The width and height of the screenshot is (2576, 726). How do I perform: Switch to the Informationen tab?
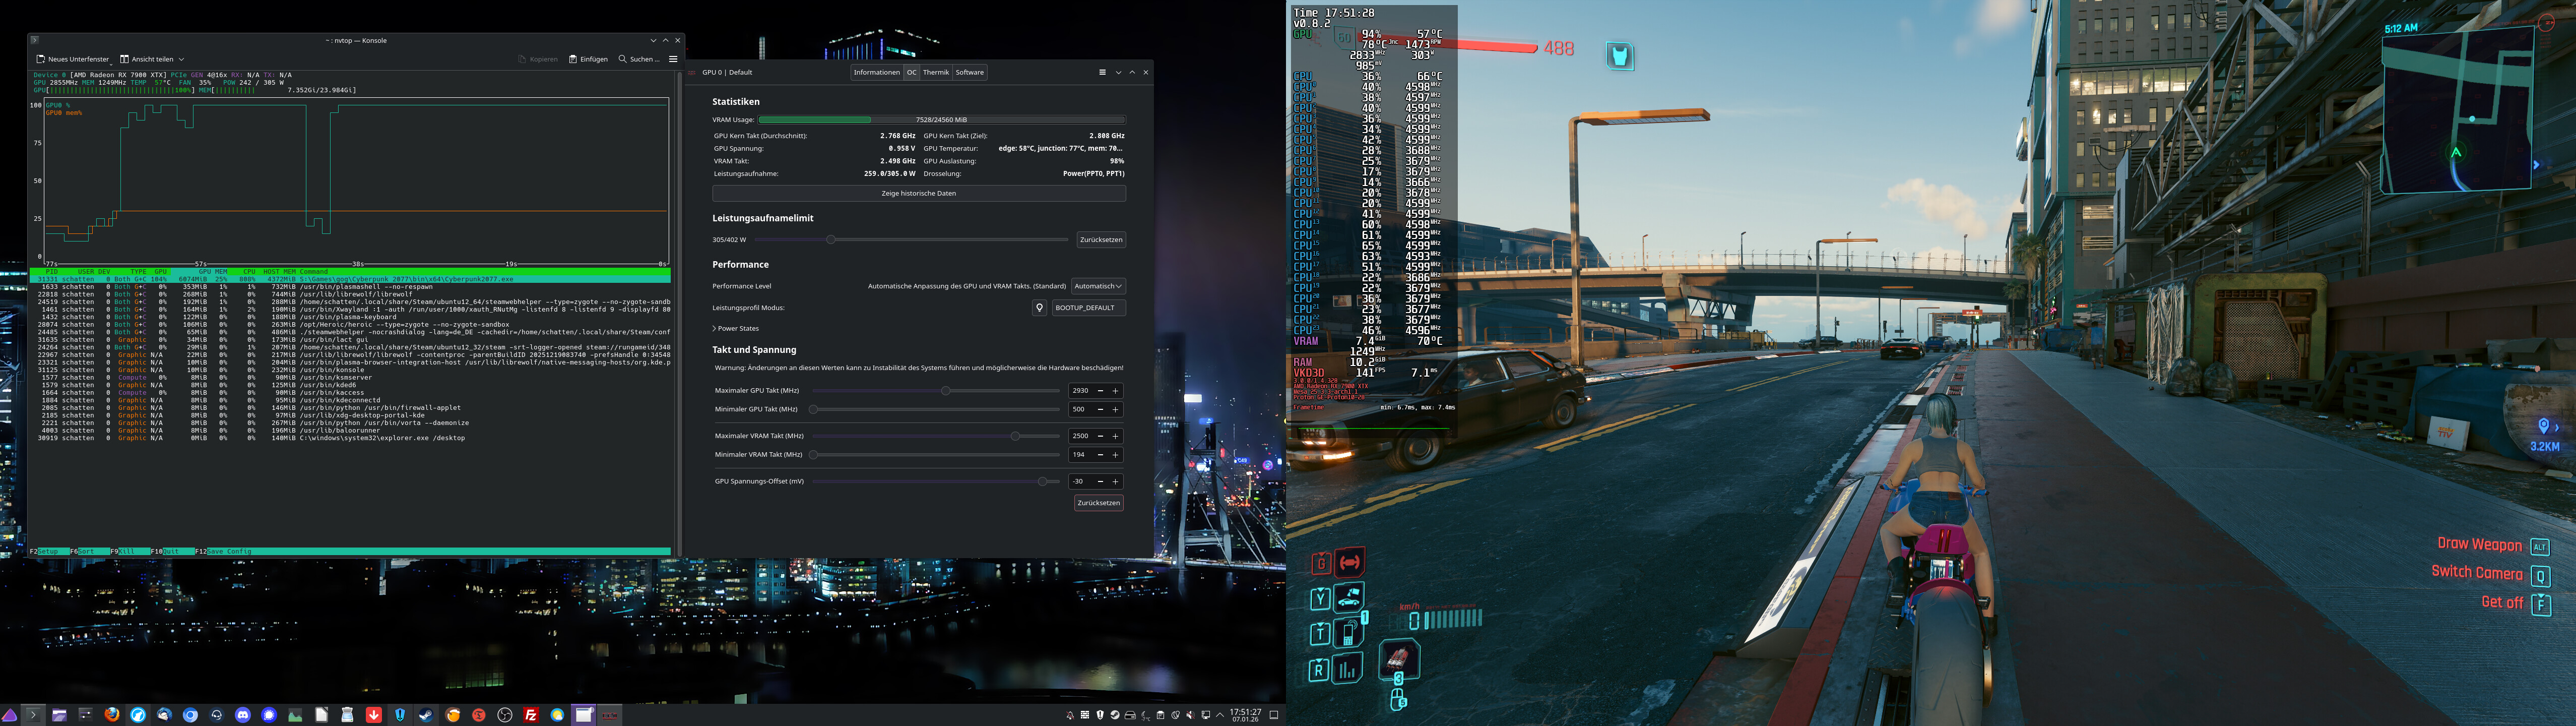pos(876,72)
